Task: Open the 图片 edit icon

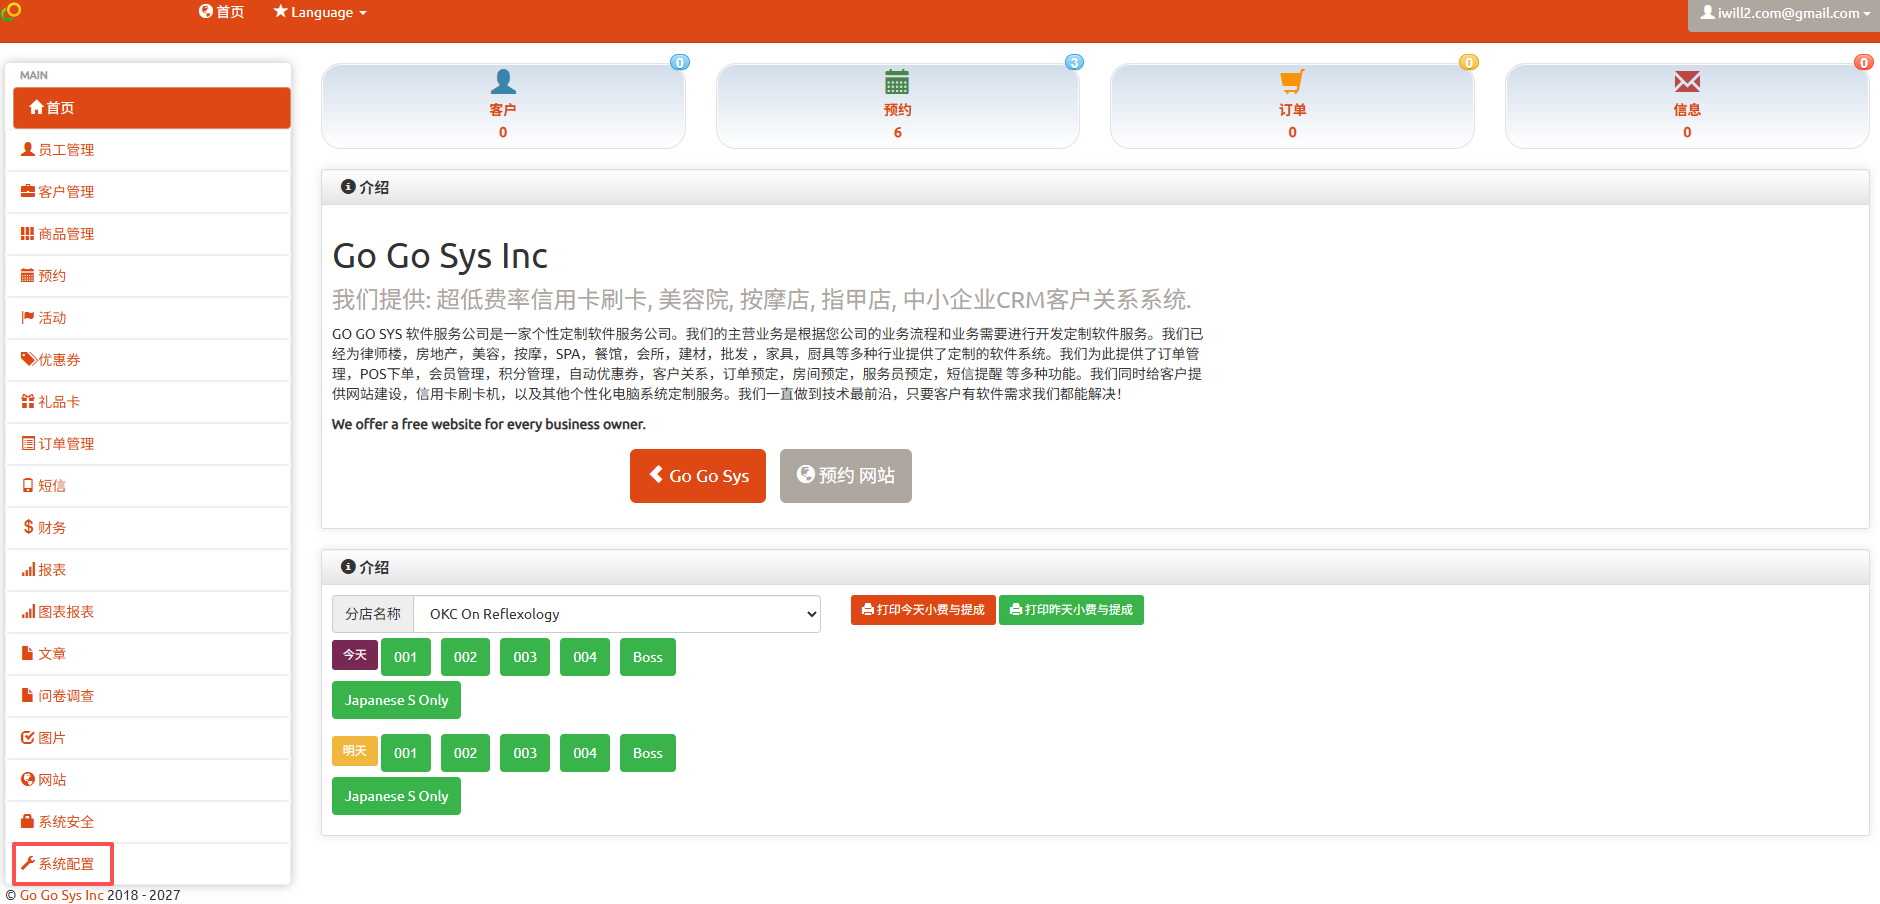Action: pyautogui.click(x=28, y=737)
